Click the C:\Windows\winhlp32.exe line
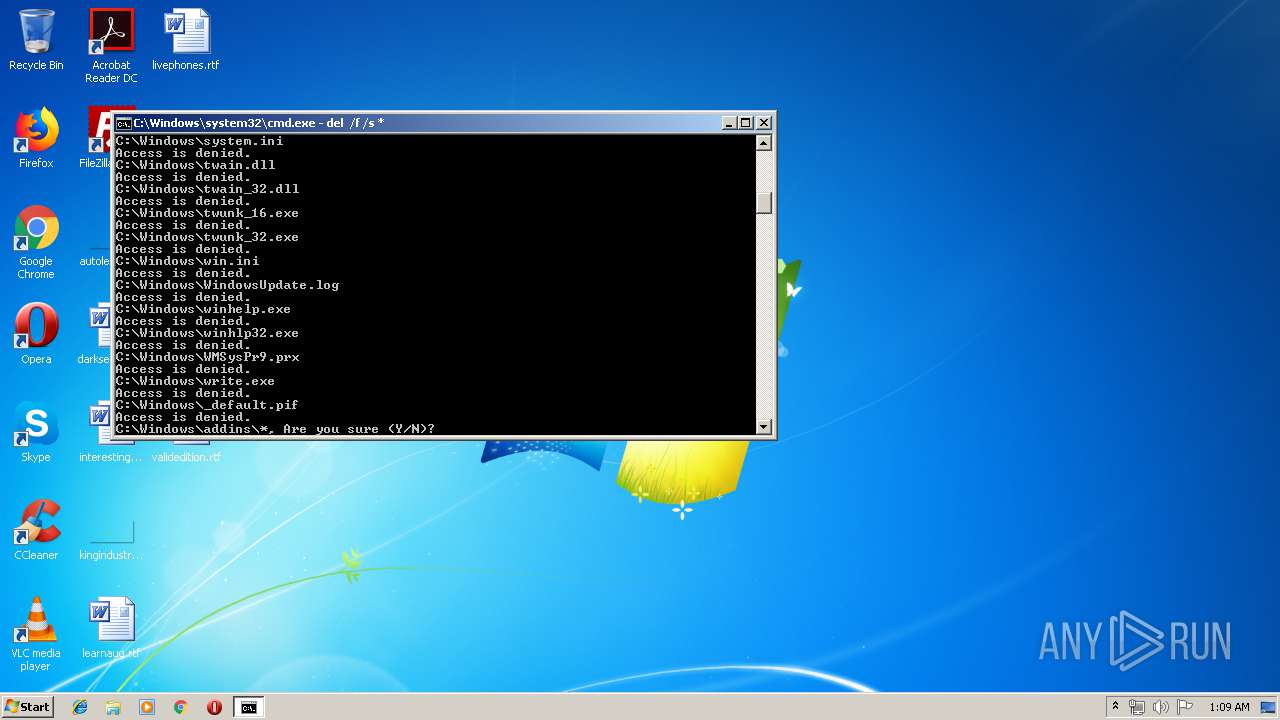The width and height of the screenshot is (1280, 720). pyautogui.click(x=207, y=333)
